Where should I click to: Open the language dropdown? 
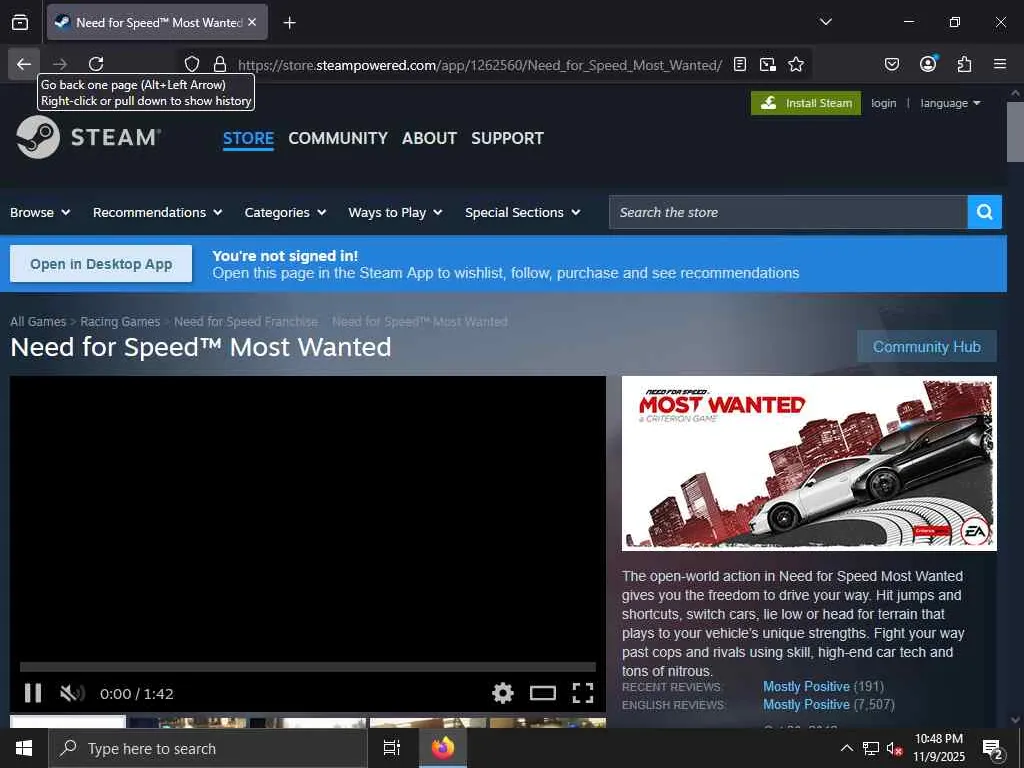(x=950, y=103)
